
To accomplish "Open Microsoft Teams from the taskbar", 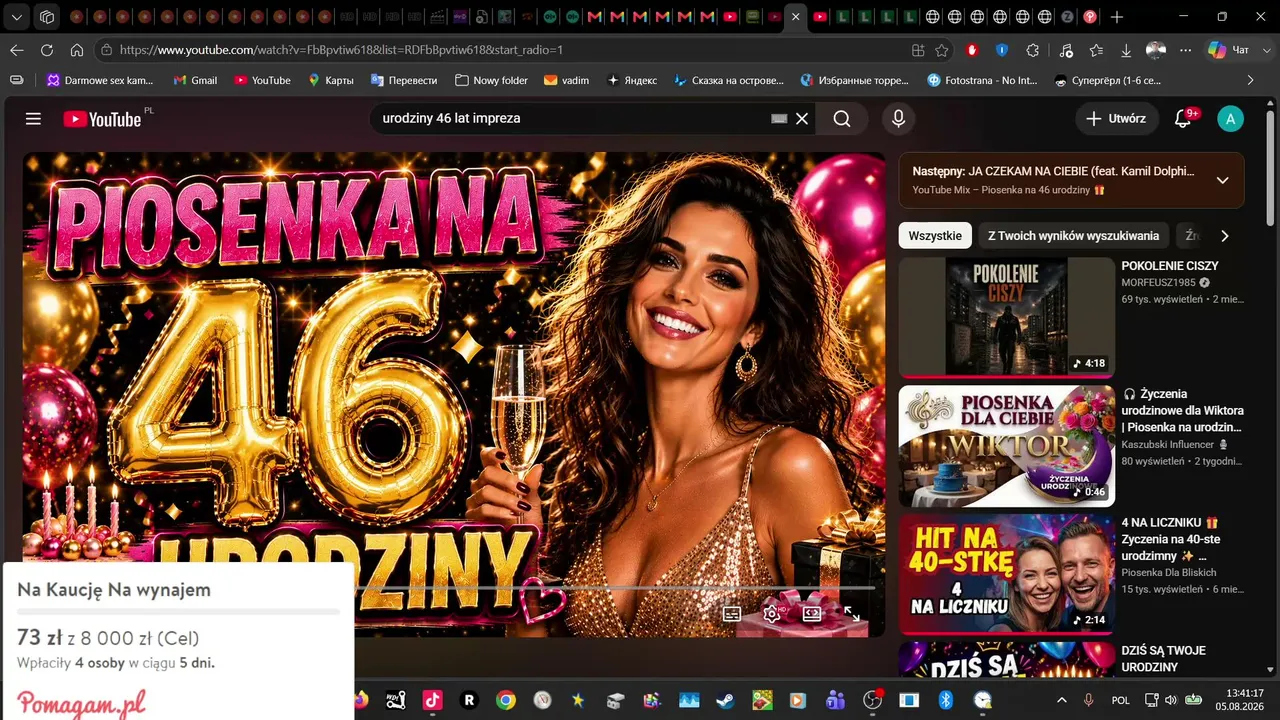I will [x=835, y=700].
